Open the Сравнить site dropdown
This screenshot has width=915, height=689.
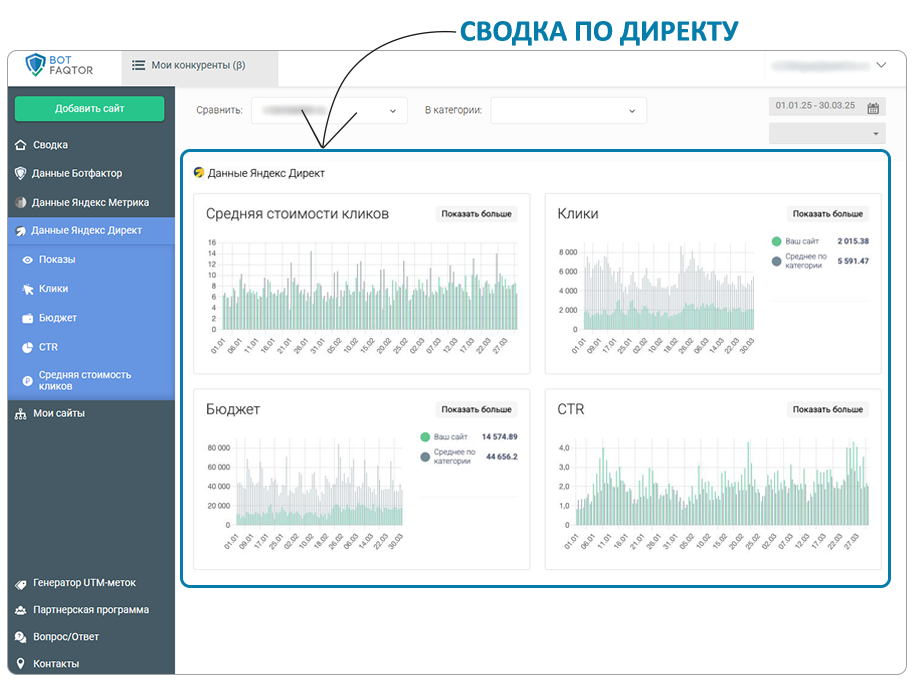coord(329,110)
